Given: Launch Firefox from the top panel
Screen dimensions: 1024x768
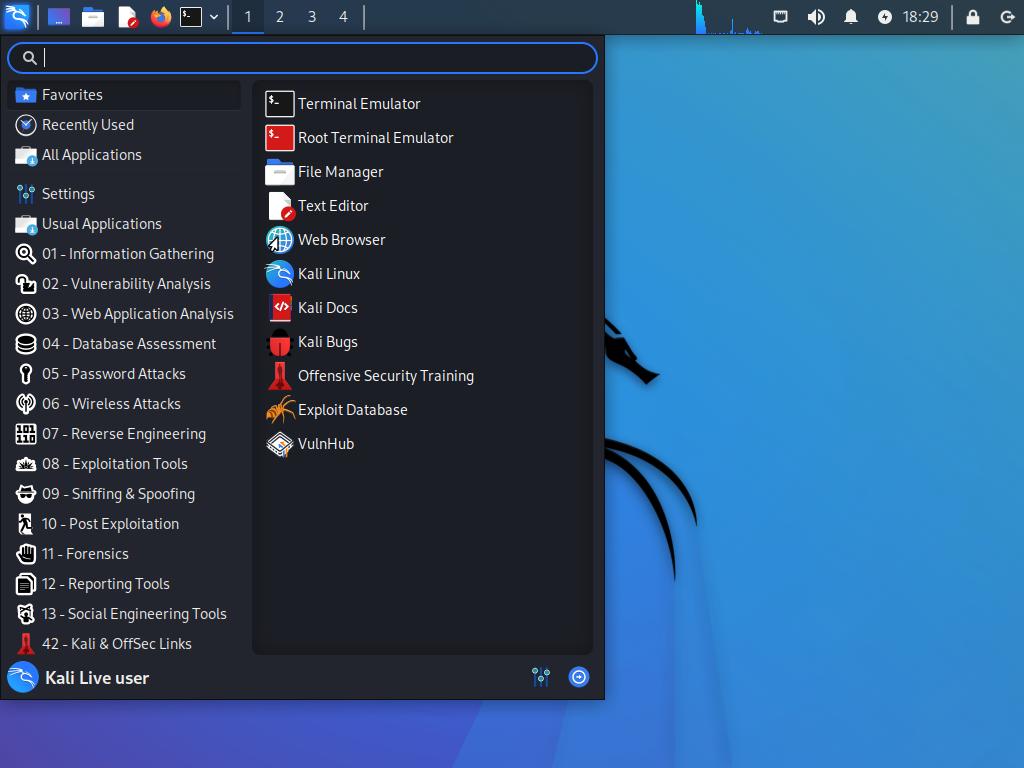Looking at the screenshot, I should [x=161, y=16].
